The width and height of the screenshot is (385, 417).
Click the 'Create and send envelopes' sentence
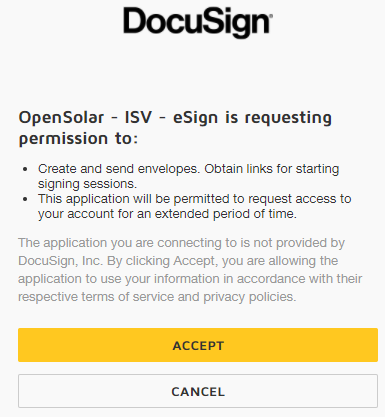(119, 169)
